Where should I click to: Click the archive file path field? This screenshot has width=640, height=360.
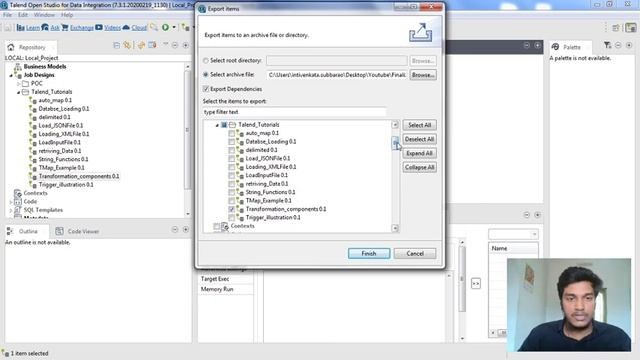click(x=337, y=75)
